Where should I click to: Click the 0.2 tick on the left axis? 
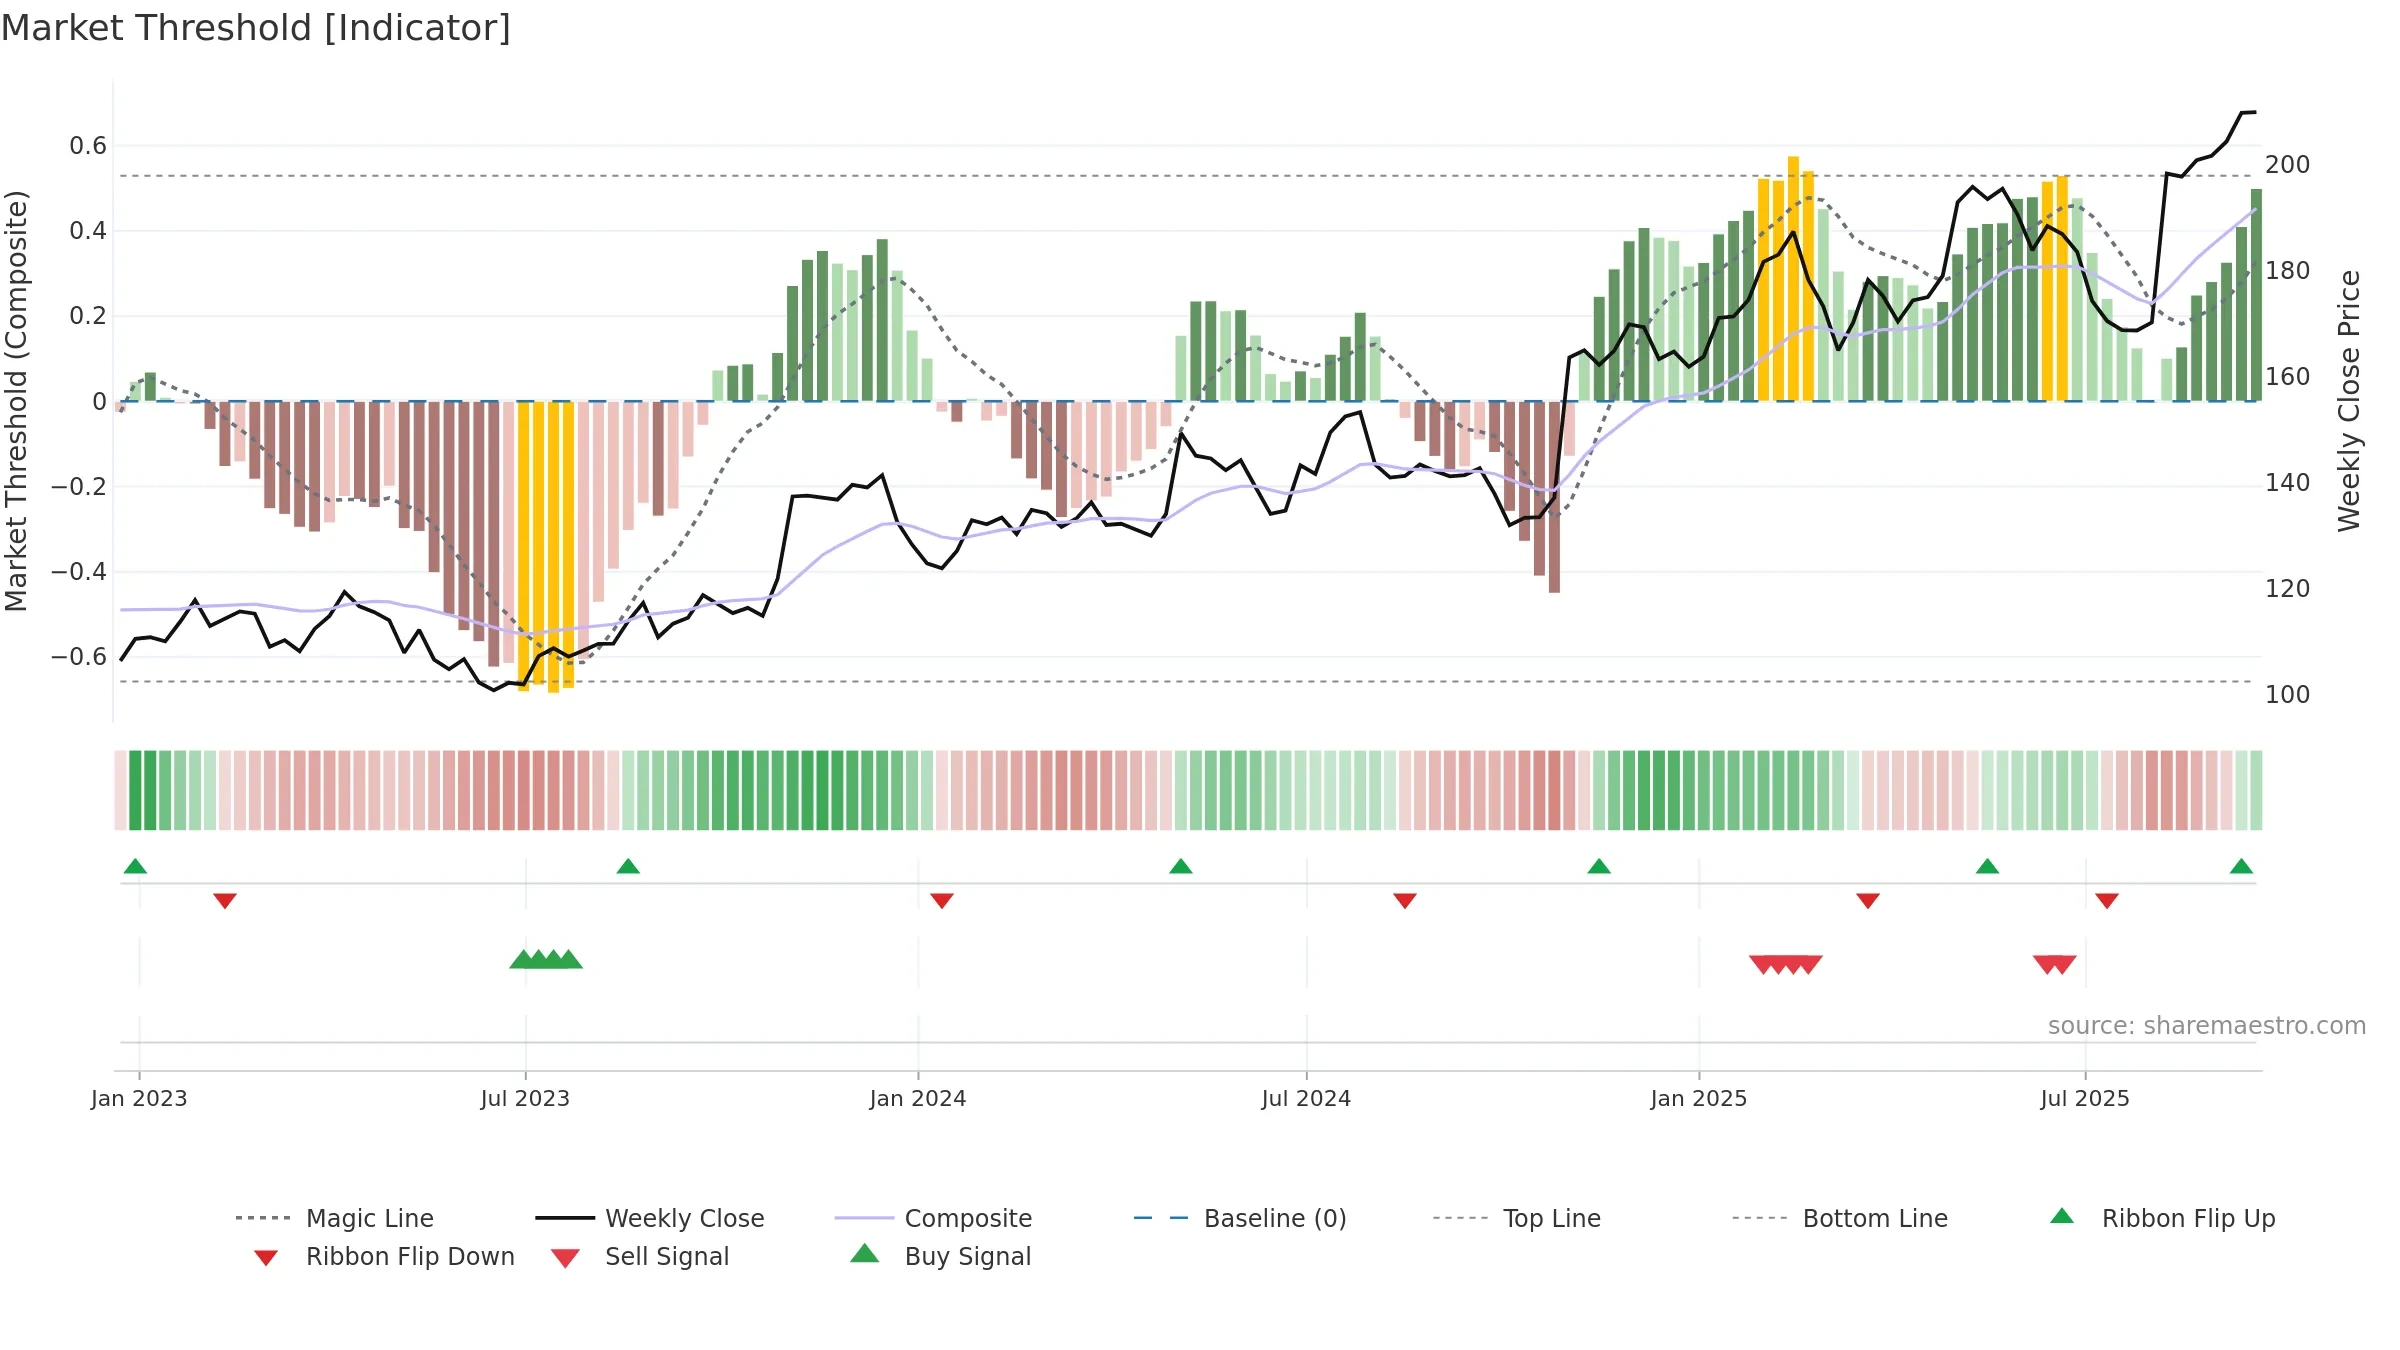pos(88,316)
